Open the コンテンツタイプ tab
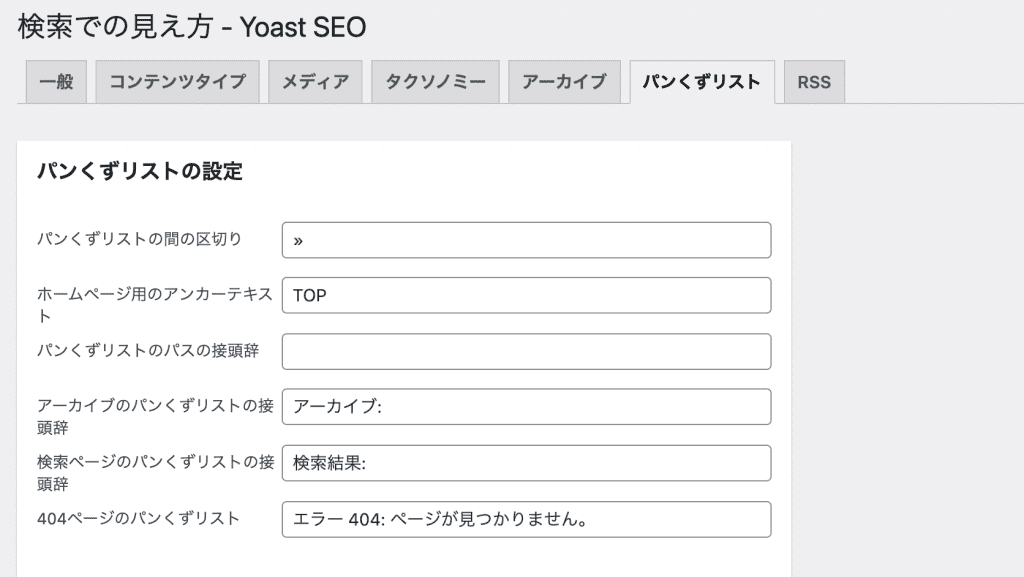This screenshot has width=1024, height=577. pos(178,82)
